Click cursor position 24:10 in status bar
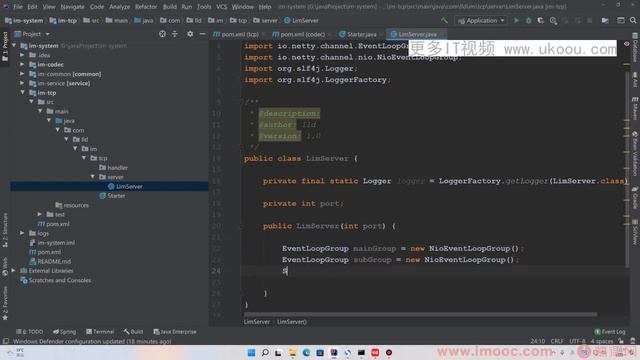This screenshot has width=640, height=360. coord(538,341)
